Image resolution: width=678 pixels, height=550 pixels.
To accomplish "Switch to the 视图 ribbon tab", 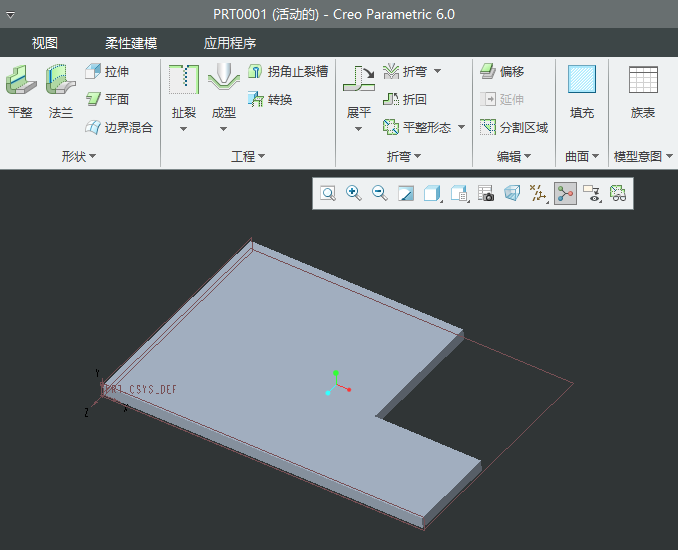I will [x=45, y=43].
